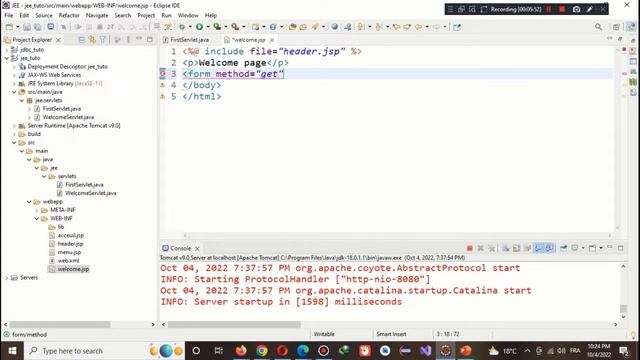Expand the jdbc_tuto project

point(7,49)
